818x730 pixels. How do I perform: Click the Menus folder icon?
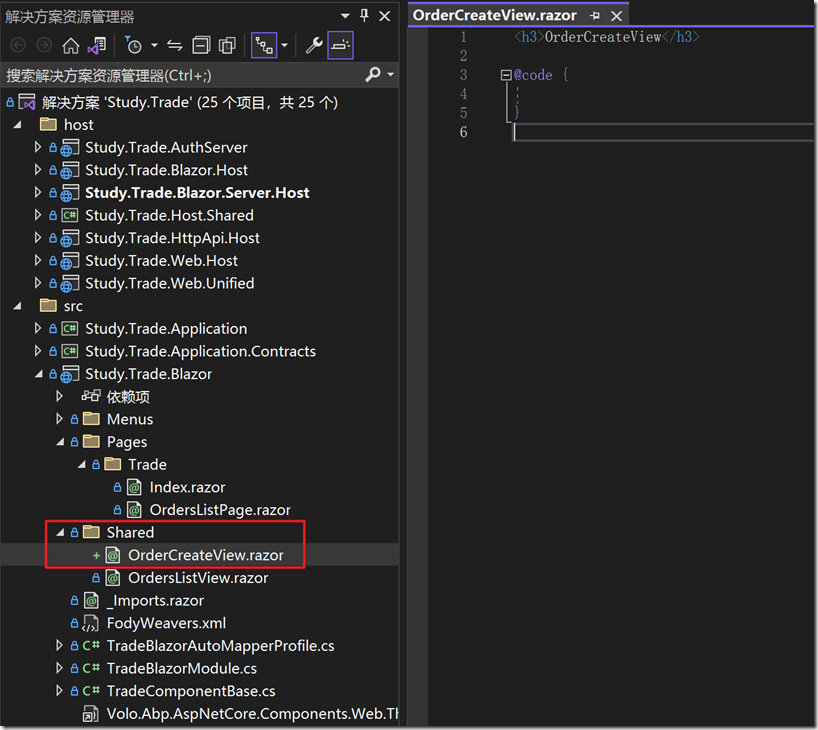91,418
